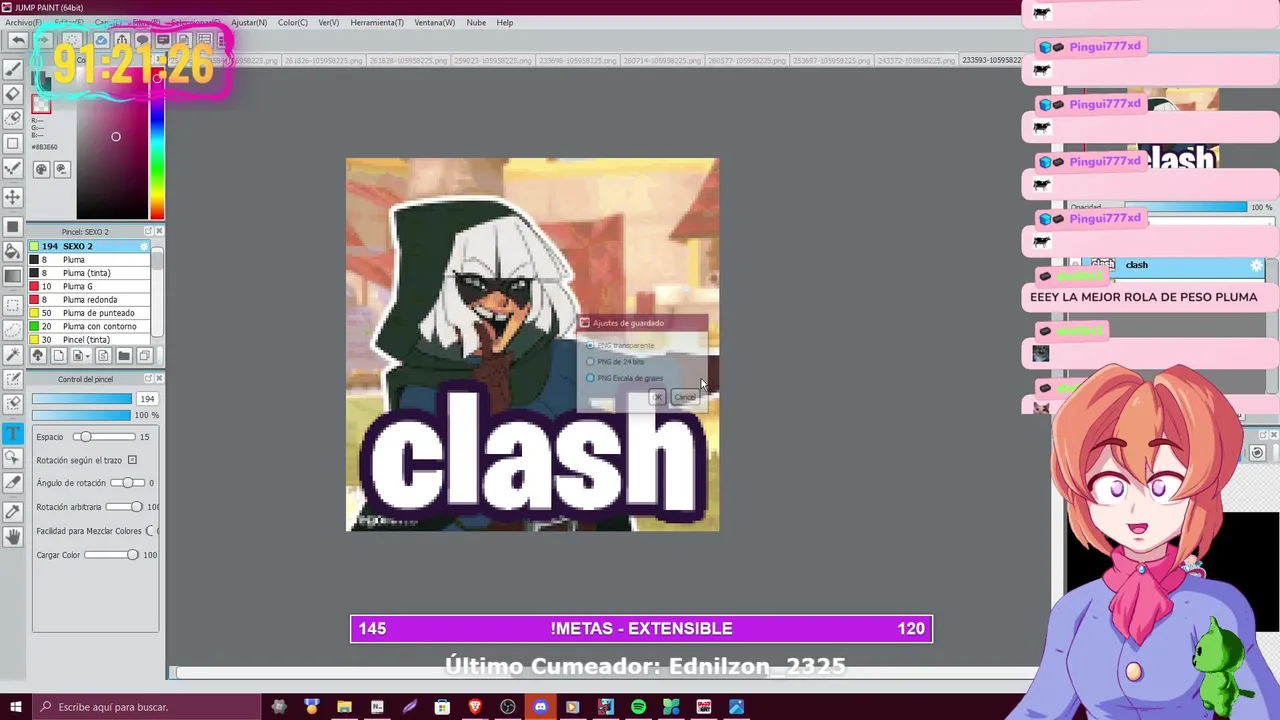Image resolution: width=1280 pixels, height=720 pixels.
Task: Select the Gradient tool
Action: (x=13, y=276)
